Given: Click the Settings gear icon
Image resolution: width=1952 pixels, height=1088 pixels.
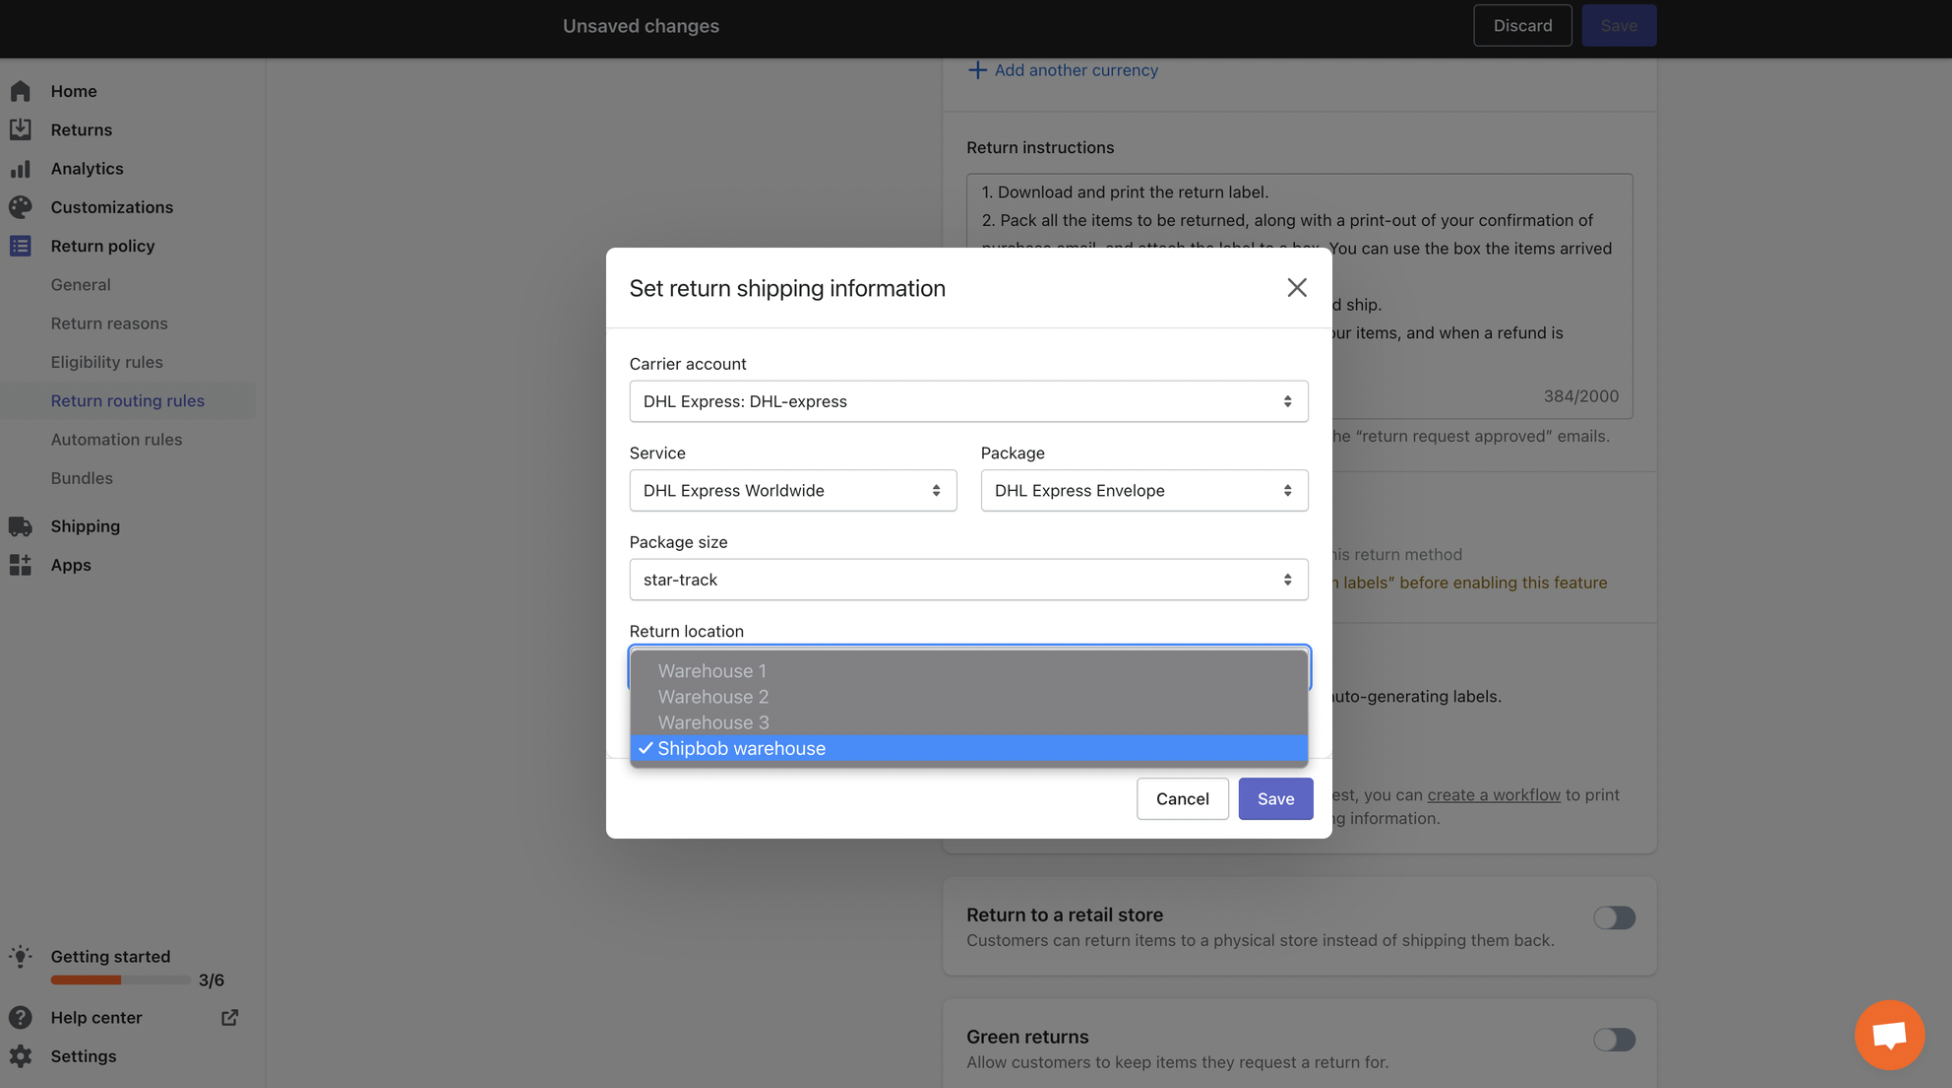Looking at the screenshot, I should [x=20, y=1056].
